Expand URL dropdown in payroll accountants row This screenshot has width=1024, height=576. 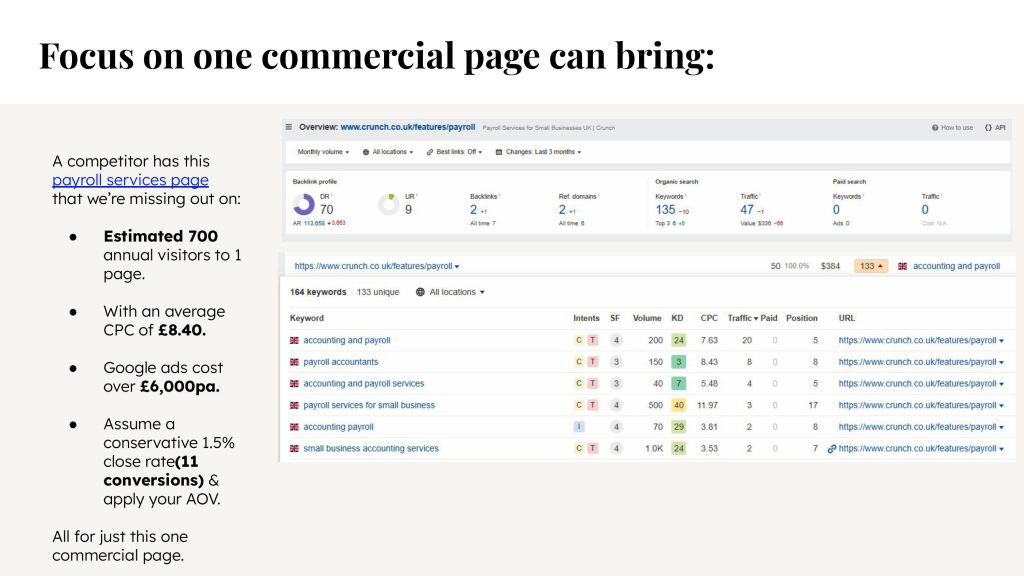pyautogui.click(x=1001, y=362)
